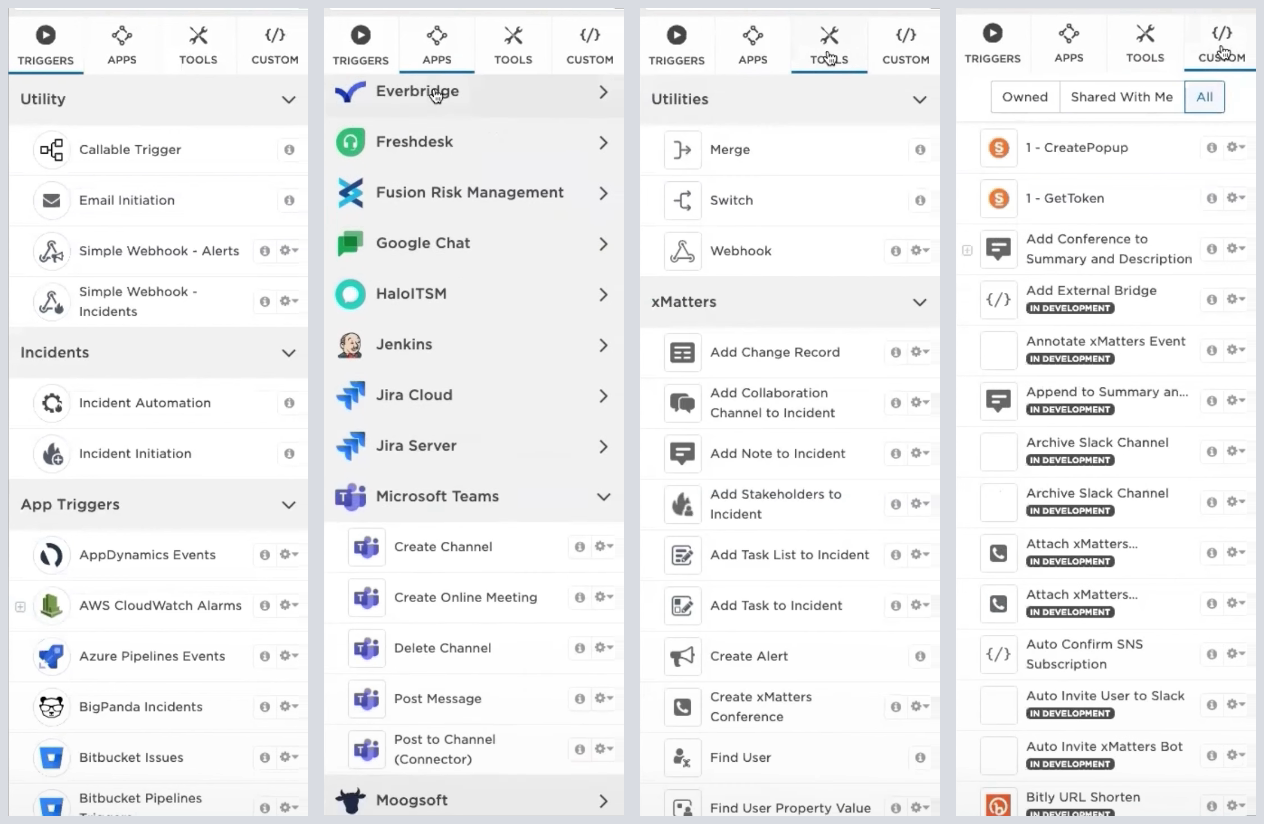The image size is (1264, 824).
Task: Click the Add External Bridge code icon
Action: click(x=998, y=299)
